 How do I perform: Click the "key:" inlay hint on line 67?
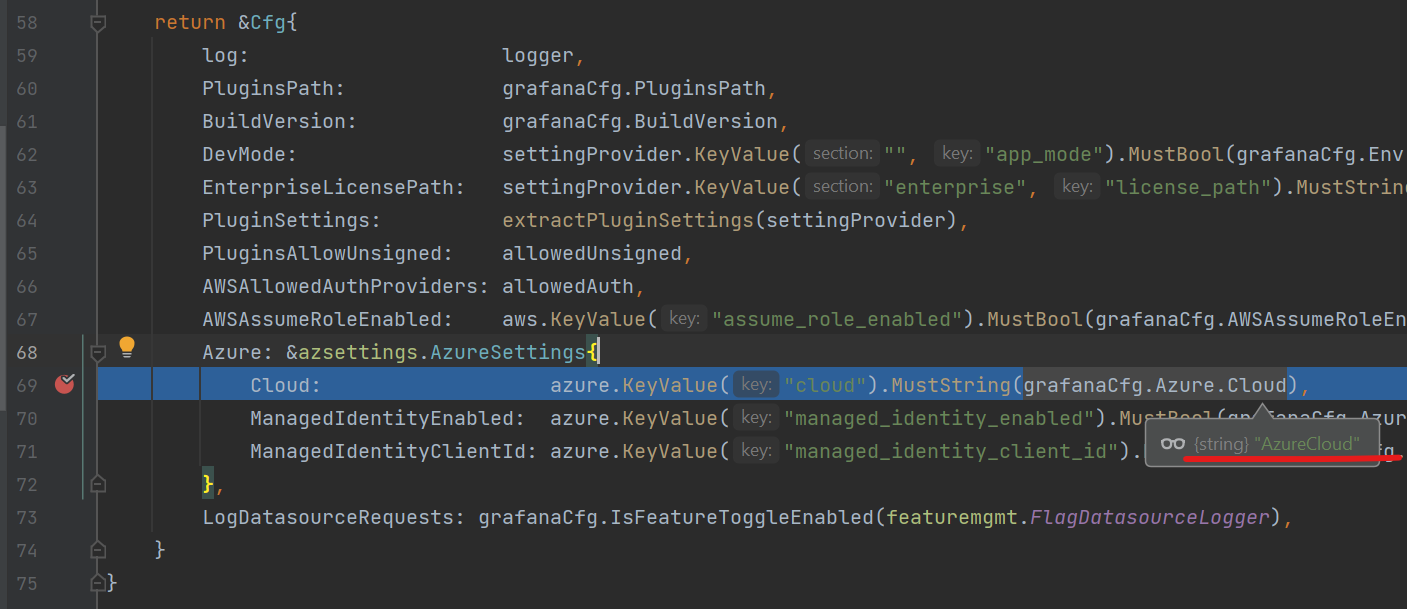[684, 318]
